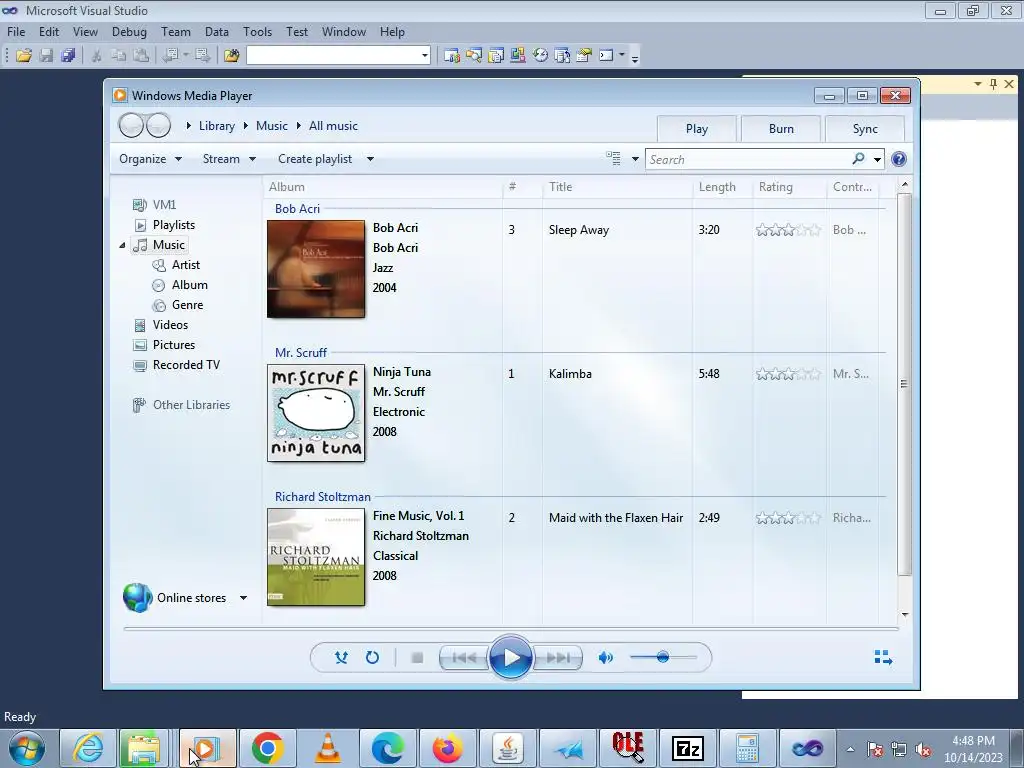The height and width of the screenshot is (768, 1024).
Task: Open Microsoft Edge from the taskbar
Action: point(387,748)
